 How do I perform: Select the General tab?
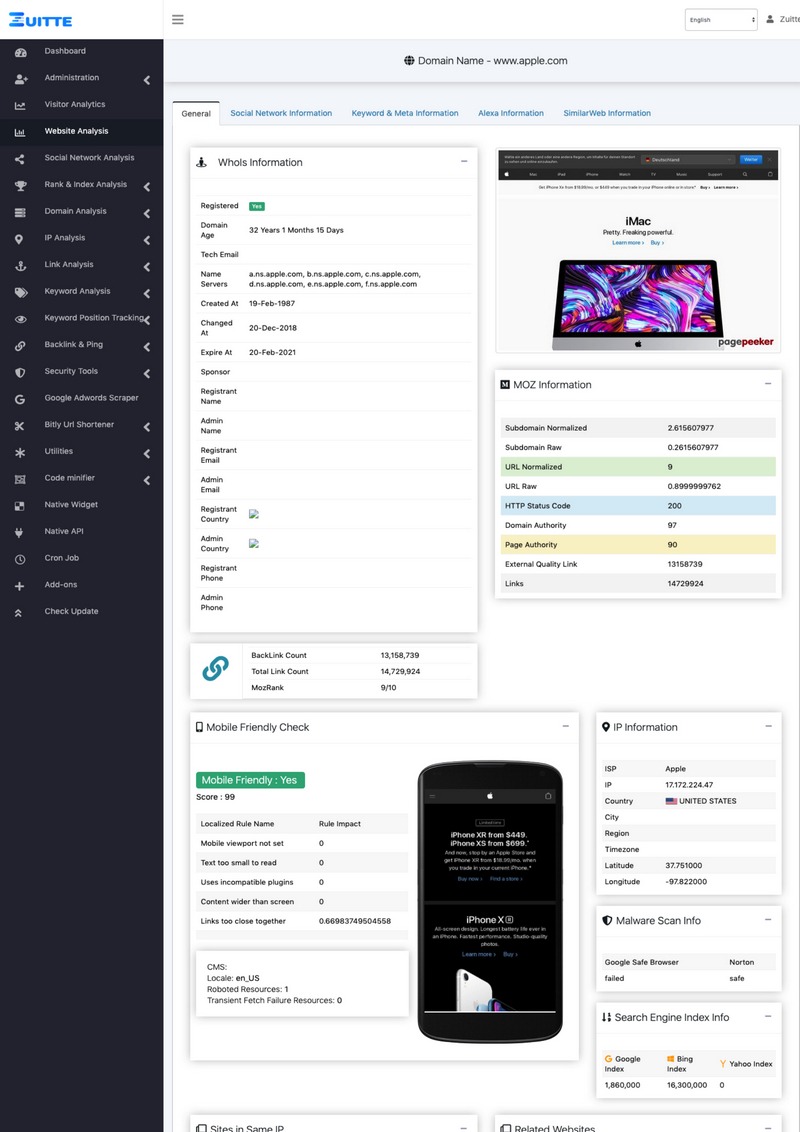point(196,113)
